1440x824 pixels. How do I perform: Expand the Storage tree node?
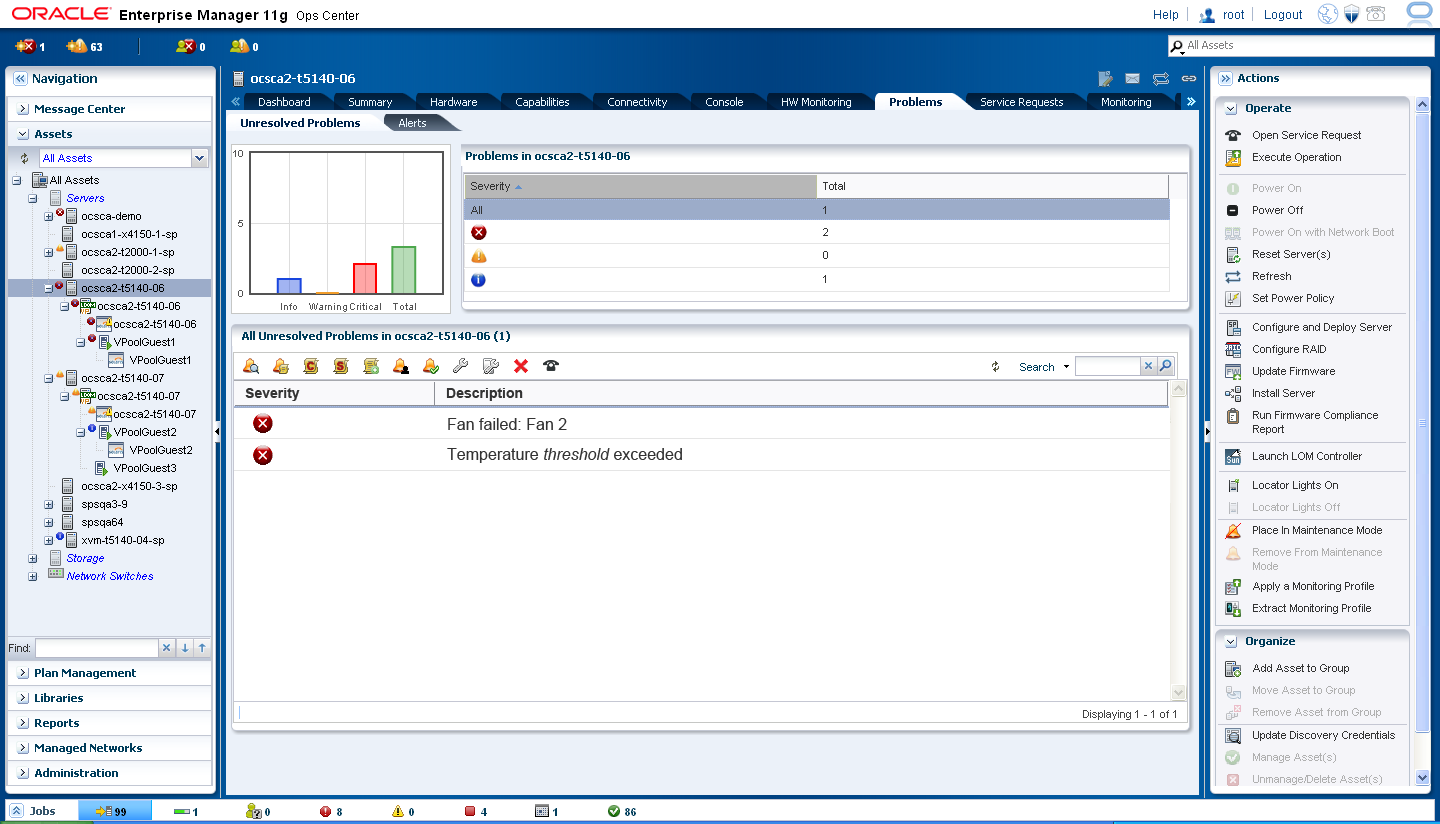[x=33, y=558]
